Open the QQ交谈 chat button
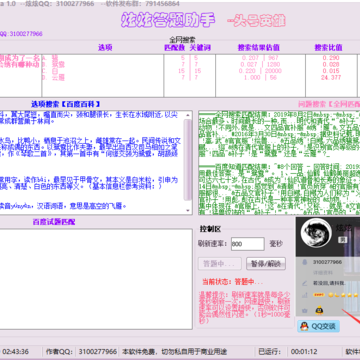The width and height of the screenshot is (360, 360). 318,326
